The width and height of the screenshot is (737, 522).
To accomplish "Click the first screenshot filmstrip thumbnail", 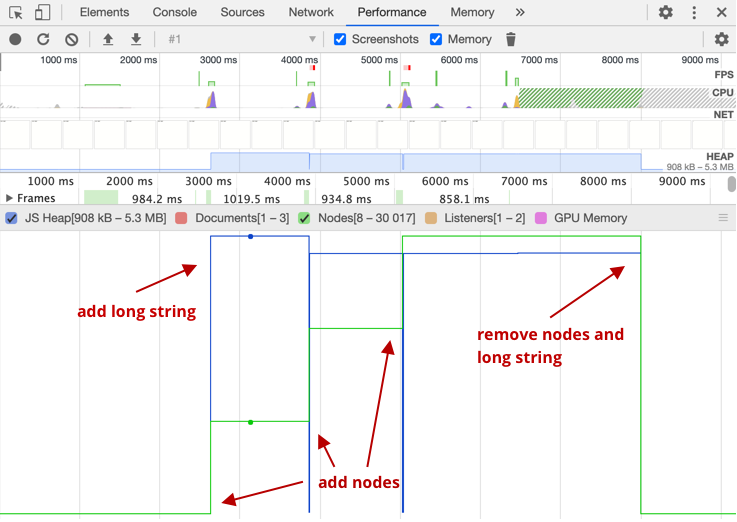I will click(x=15, y=134).
